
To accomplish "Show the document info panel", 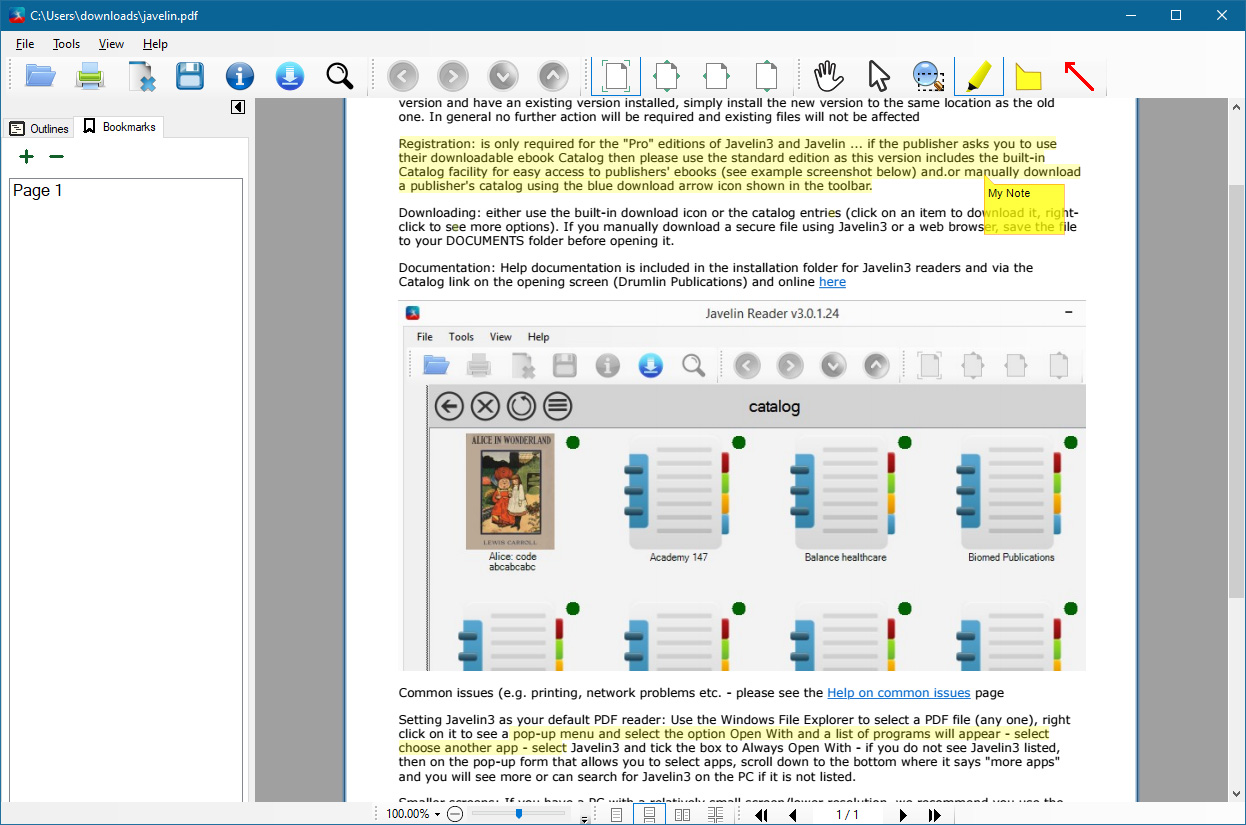I will point(239,75).
